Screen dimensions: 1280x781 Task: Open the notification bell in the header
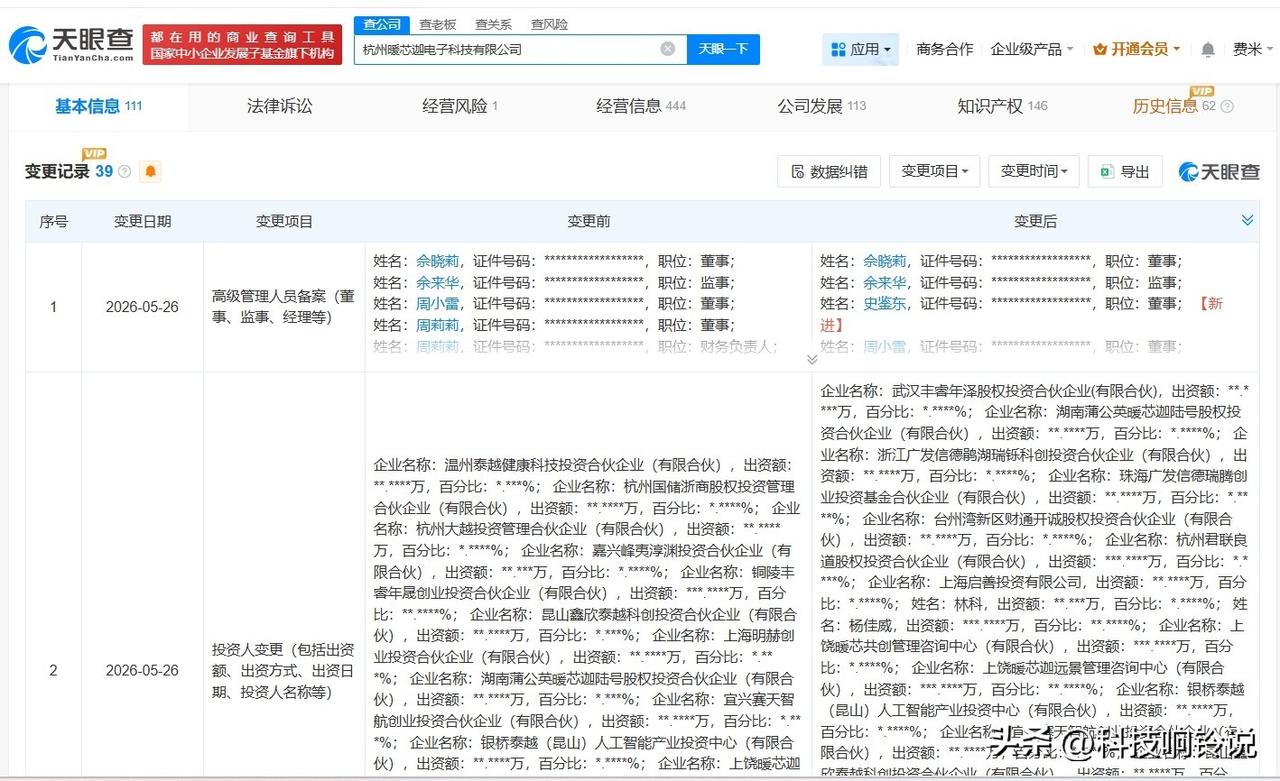coord(1208,49)
